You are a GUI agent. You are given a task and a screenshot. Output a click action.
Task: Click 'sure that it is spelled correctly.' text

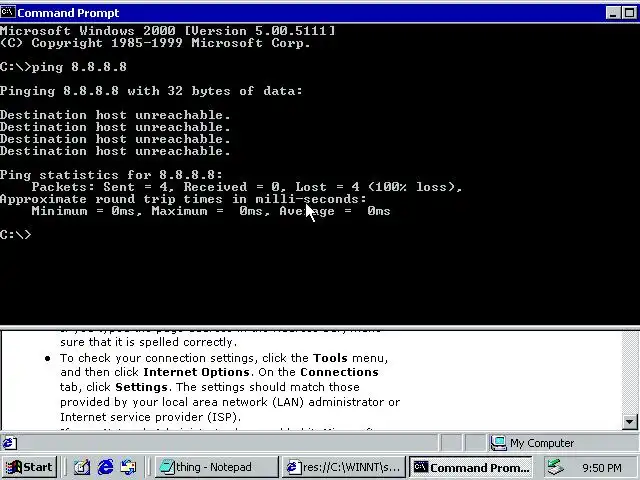click(x=149, y=342)
